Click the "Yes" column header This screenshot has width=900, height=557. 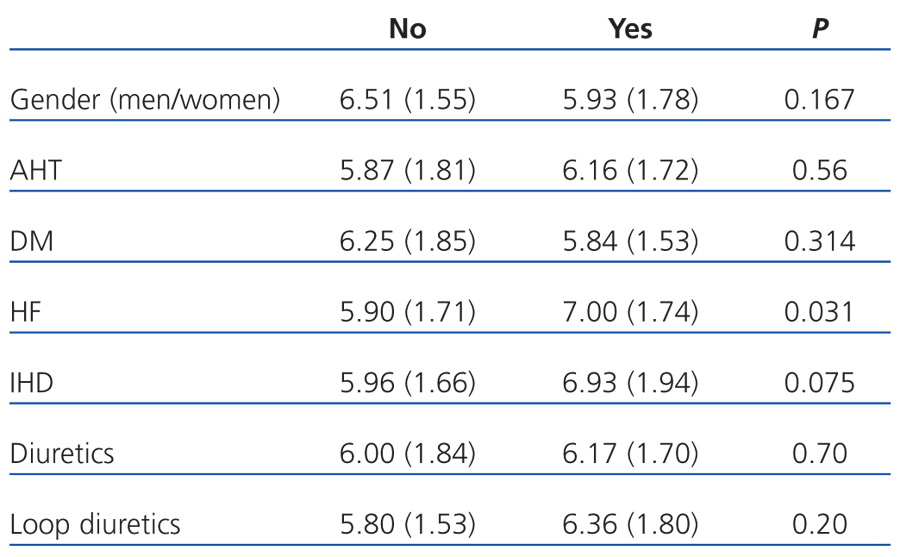click(x=630, y=28)
